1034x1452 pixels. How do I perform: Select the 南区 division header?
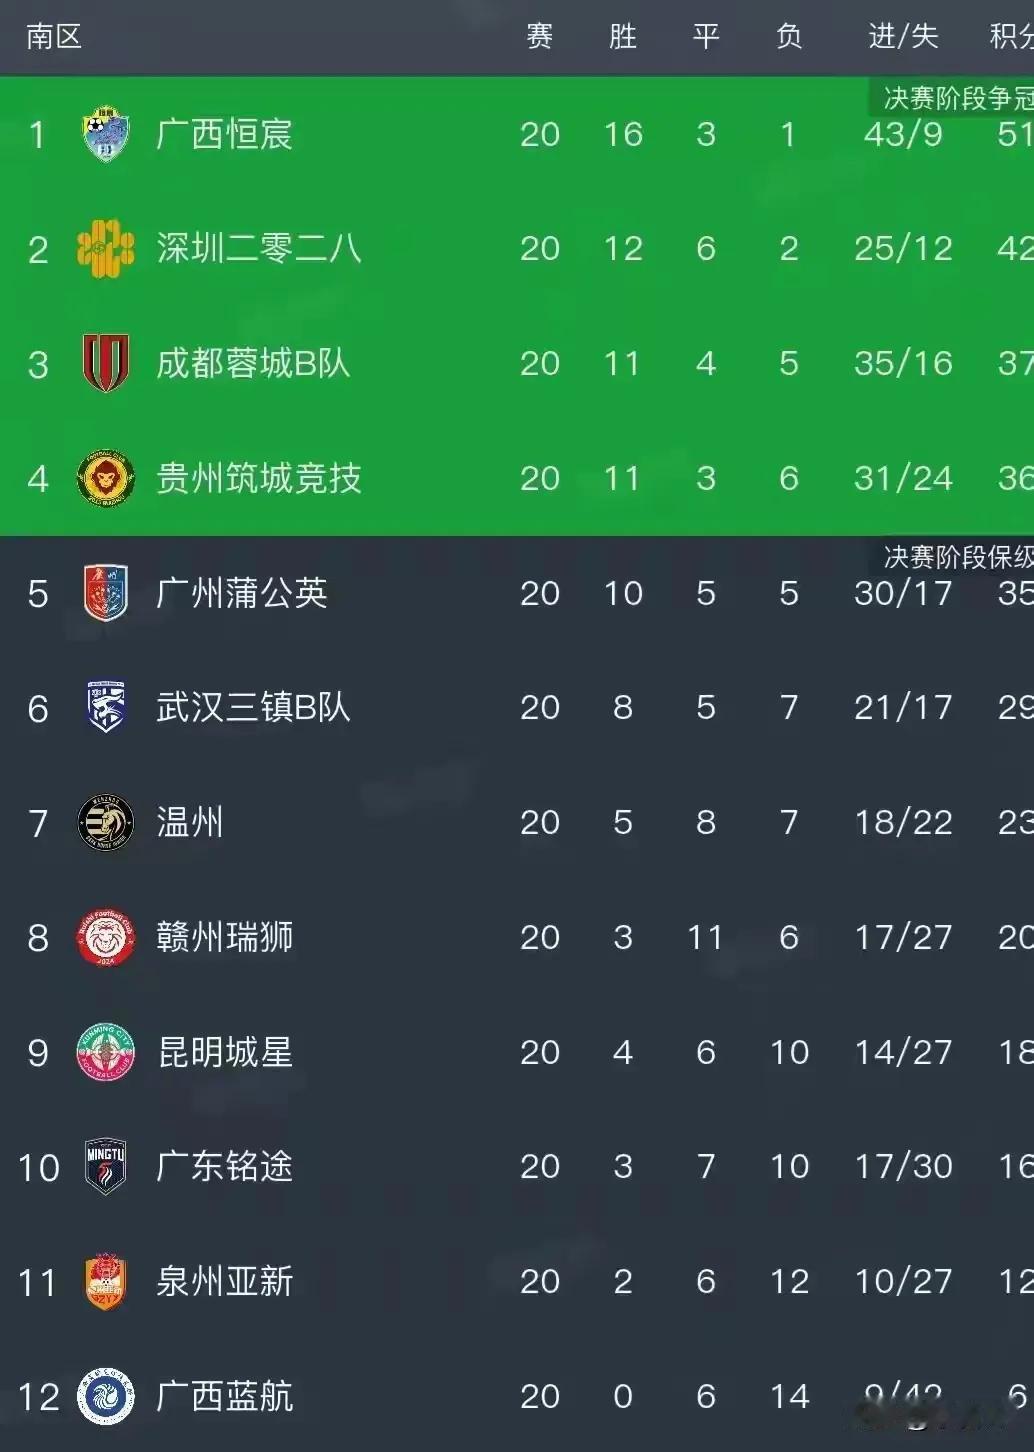[x=54, y=37]
